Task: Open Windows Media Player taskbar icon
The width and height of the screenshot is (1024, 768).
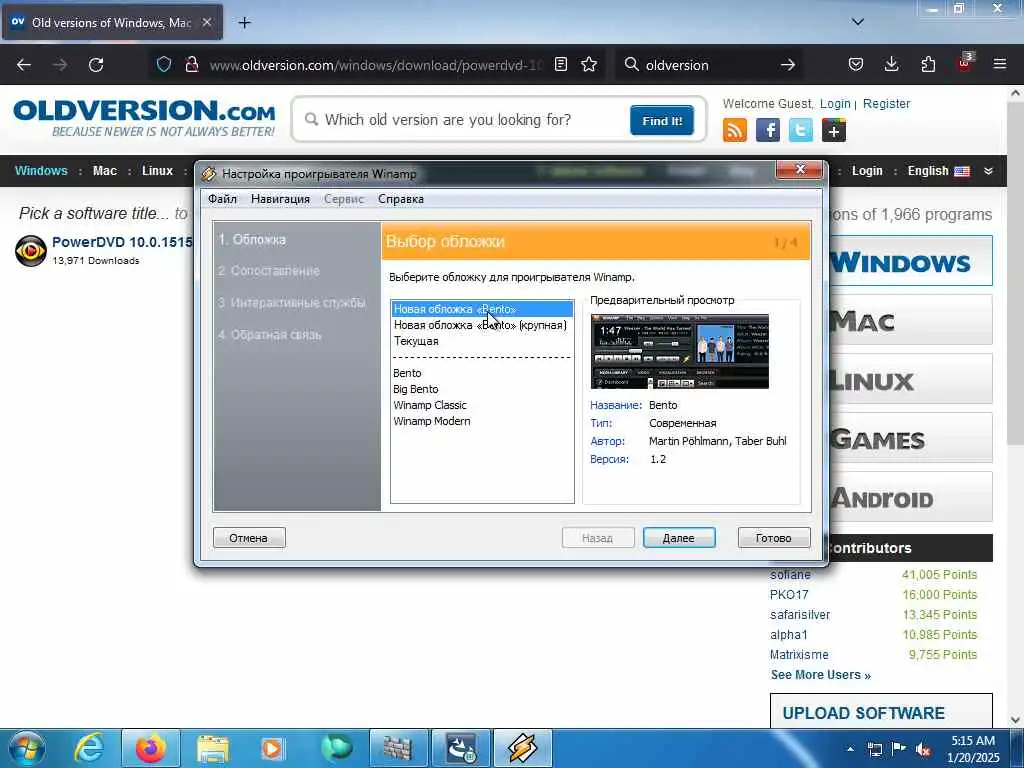Action: [272, 748]
